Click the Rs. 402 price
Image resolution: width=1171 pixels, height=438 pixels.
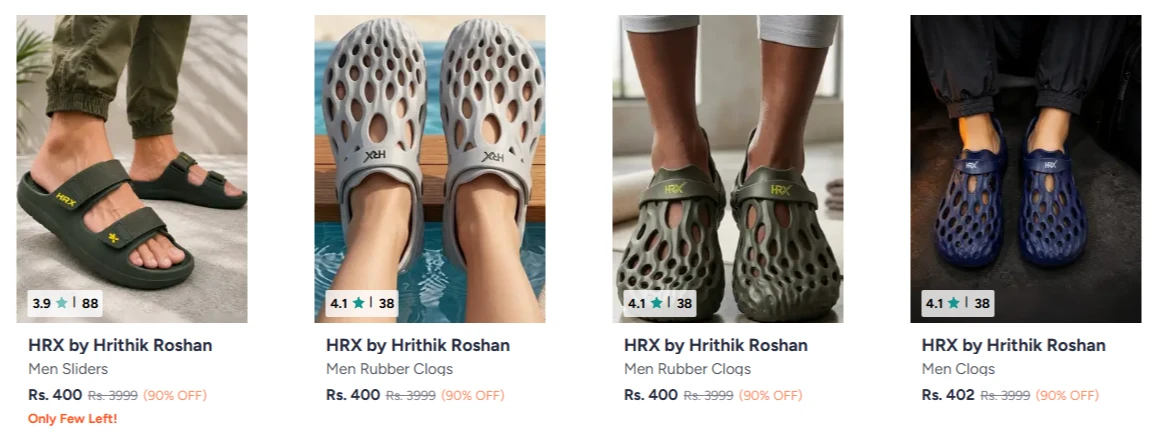click(x=948, y=395)
